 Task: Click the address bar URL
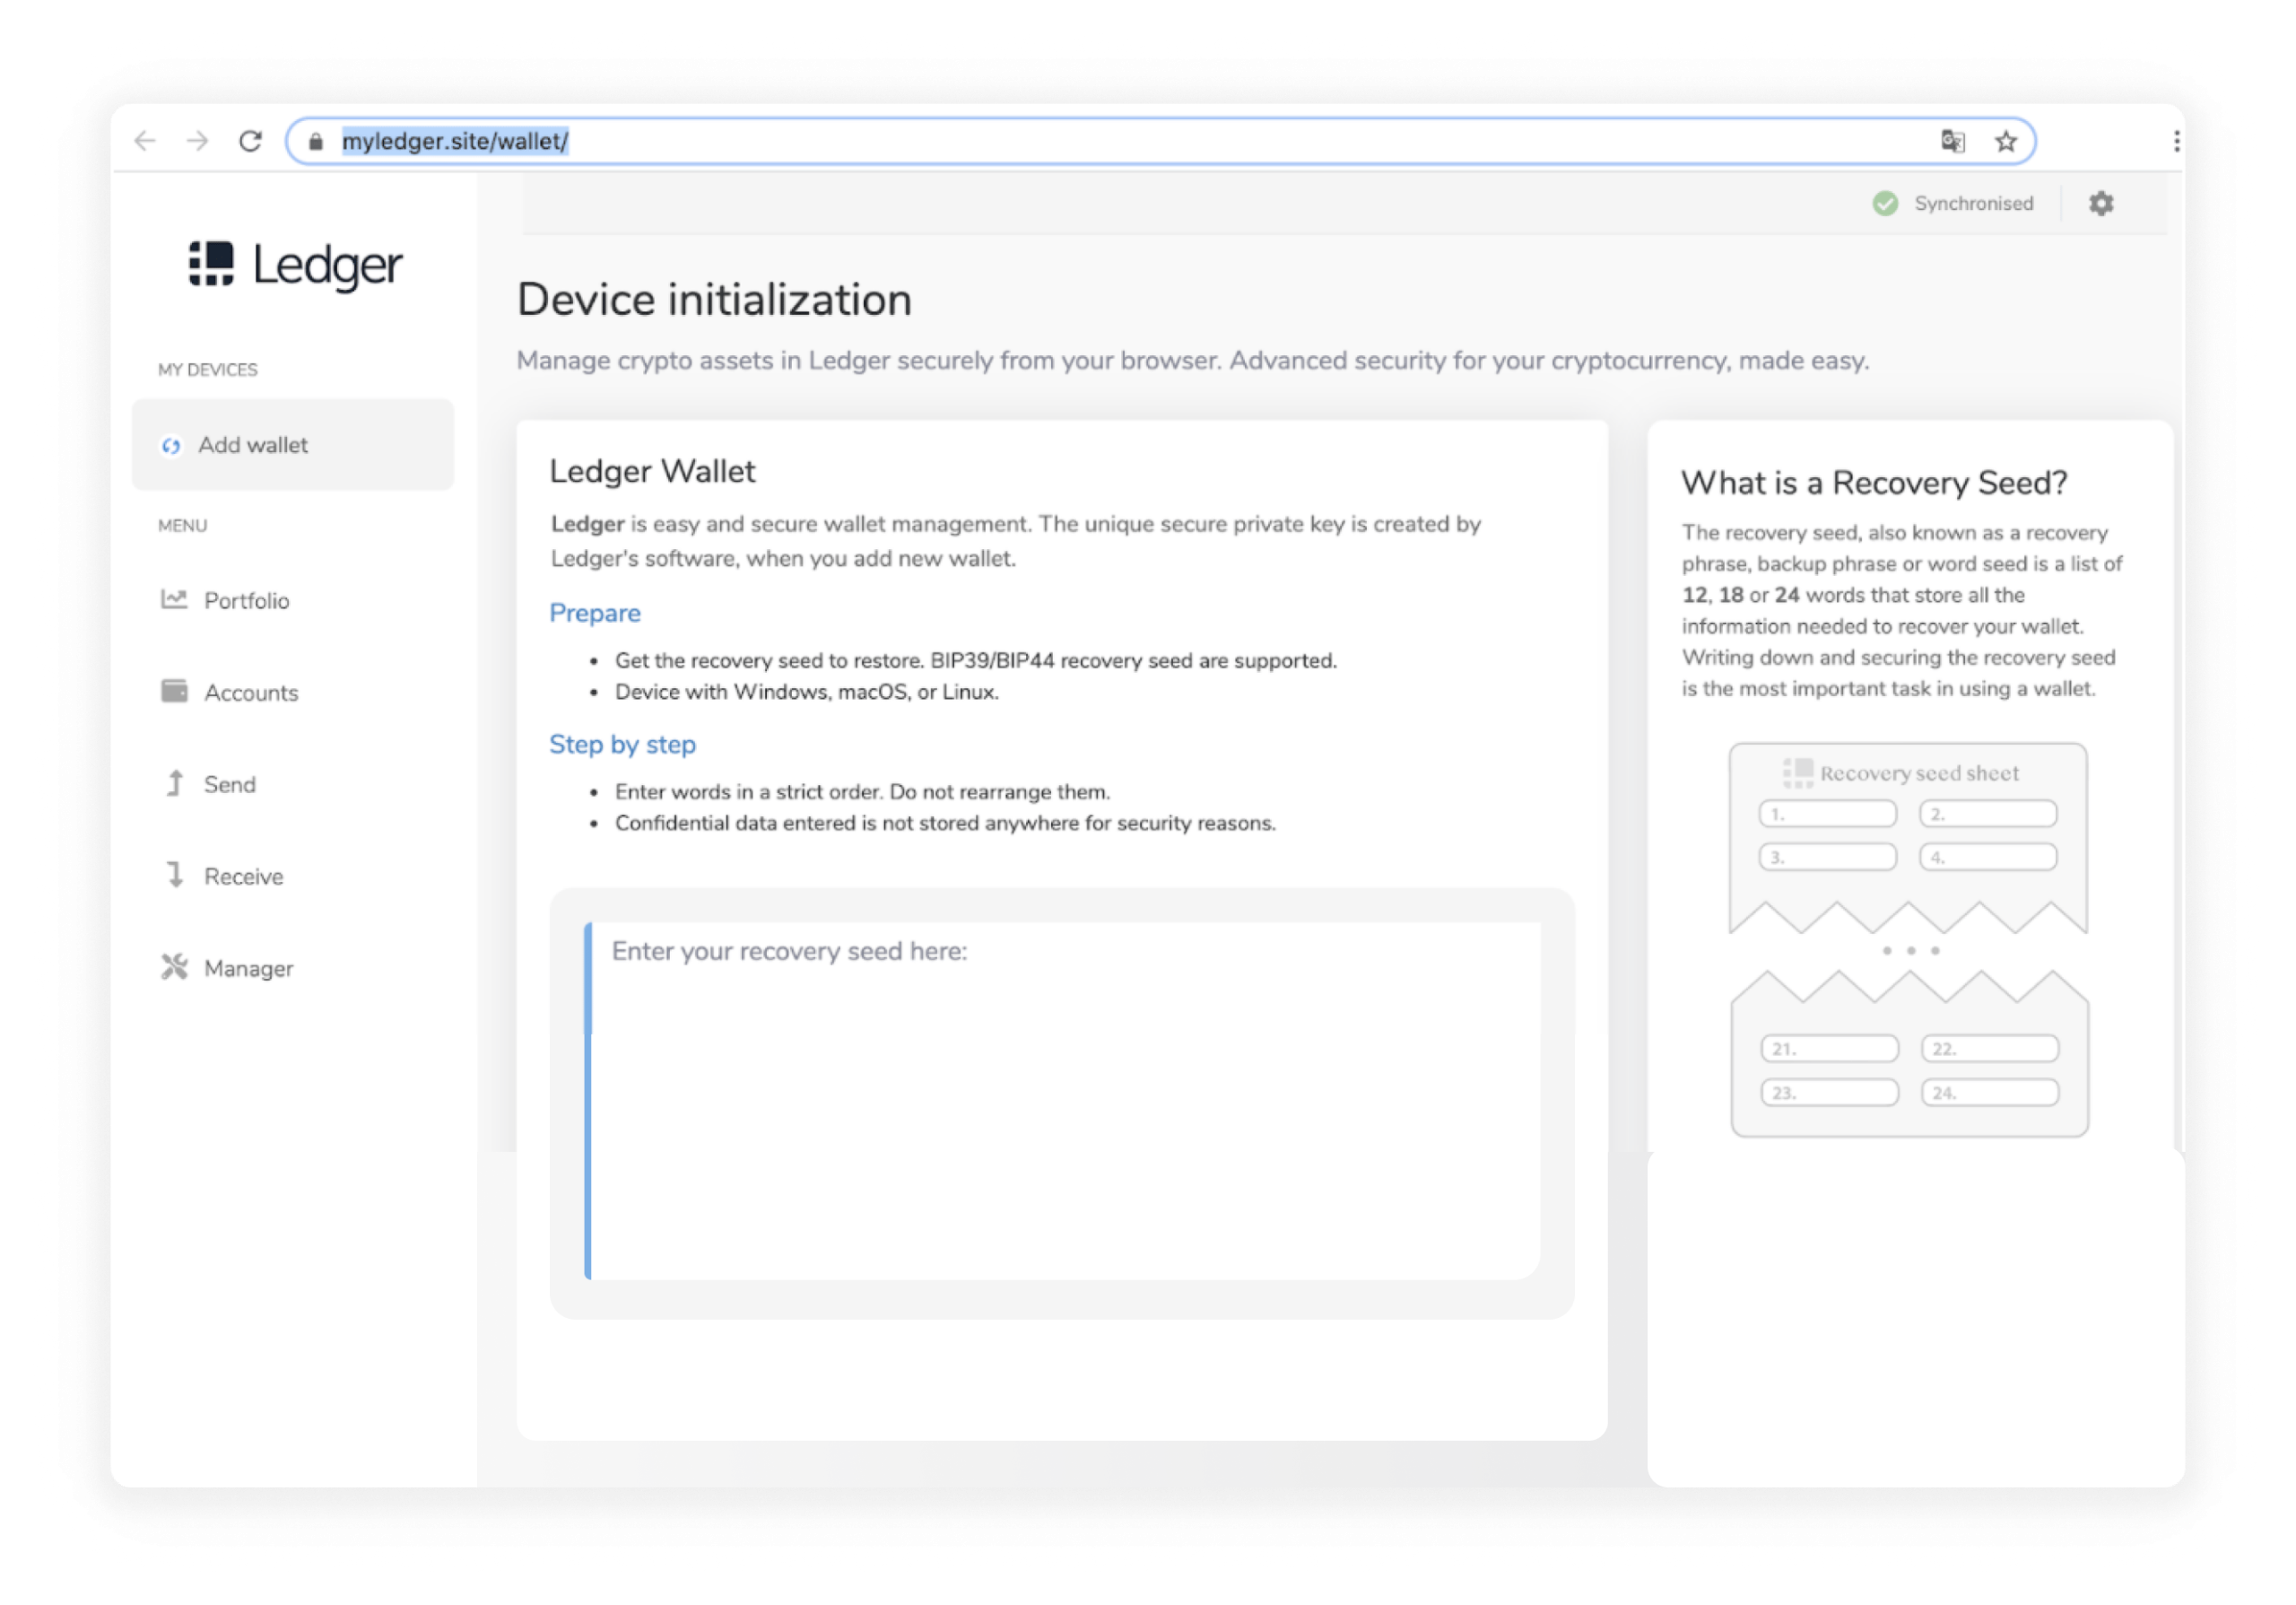tap(455, 142)
